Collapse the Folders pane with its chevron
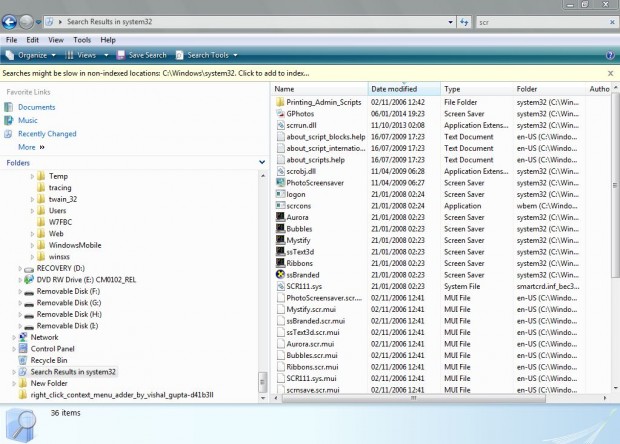Viewport: 620px width, 444px height. tap(262, 162)
